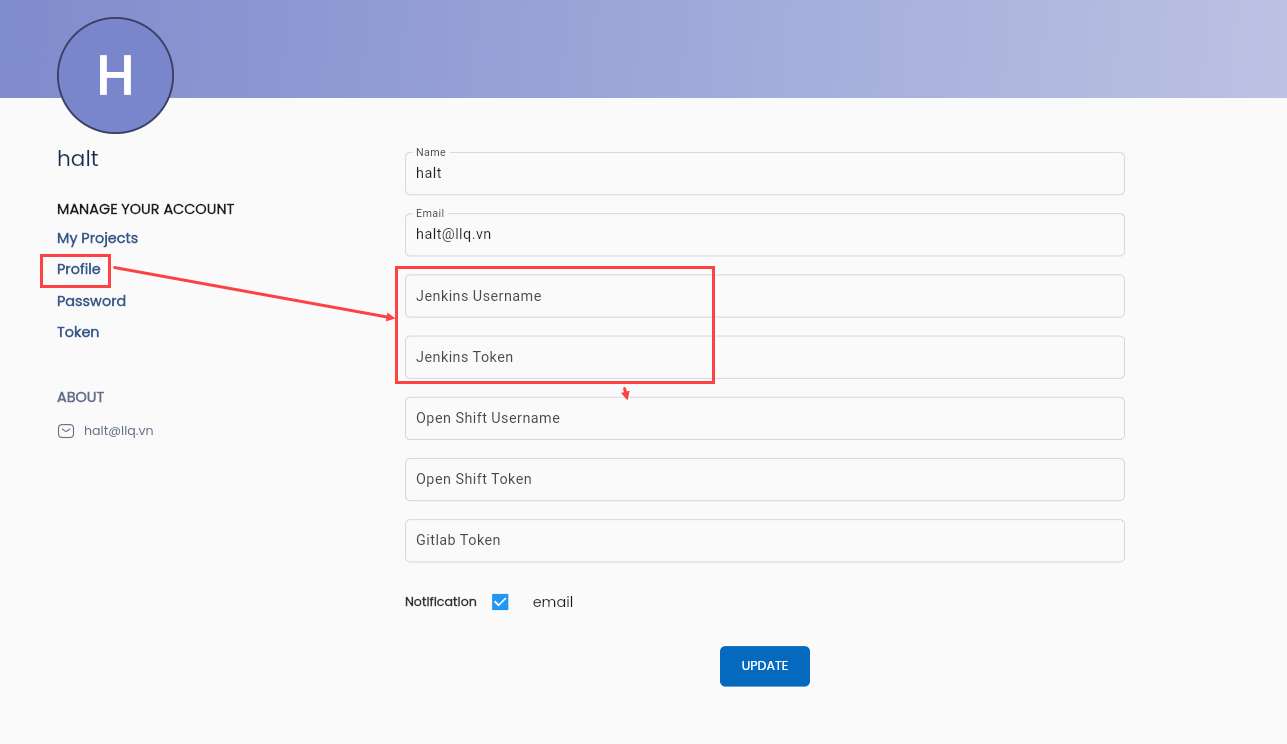This screenshot has height=744, width=1287.
Task: Click the envelope icon beside halt@llq.vn
Action: coord(66,431)
